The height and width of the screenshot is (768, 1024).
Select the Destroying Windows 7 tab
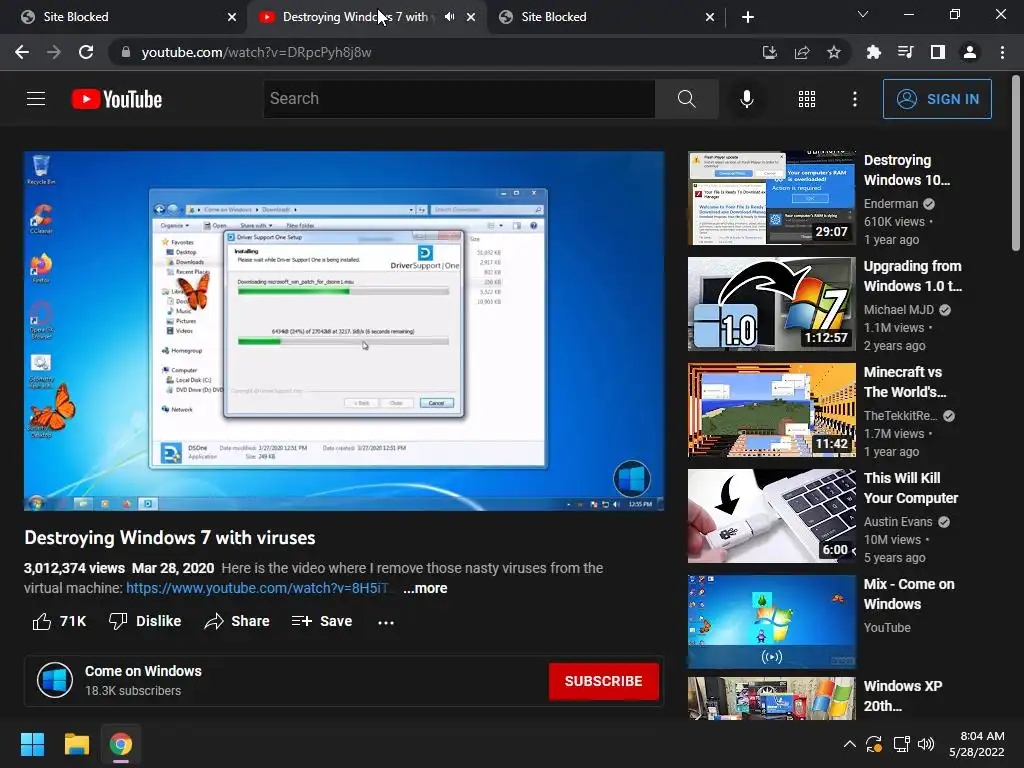(x=356, y=17)
